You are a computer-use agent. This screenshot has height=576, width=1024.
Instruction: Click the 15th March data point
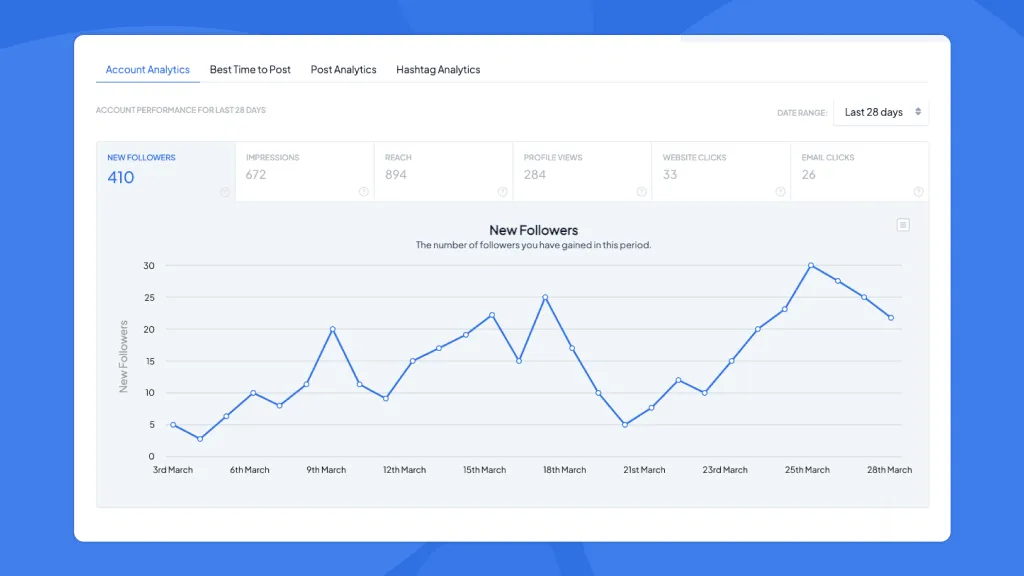492,315
